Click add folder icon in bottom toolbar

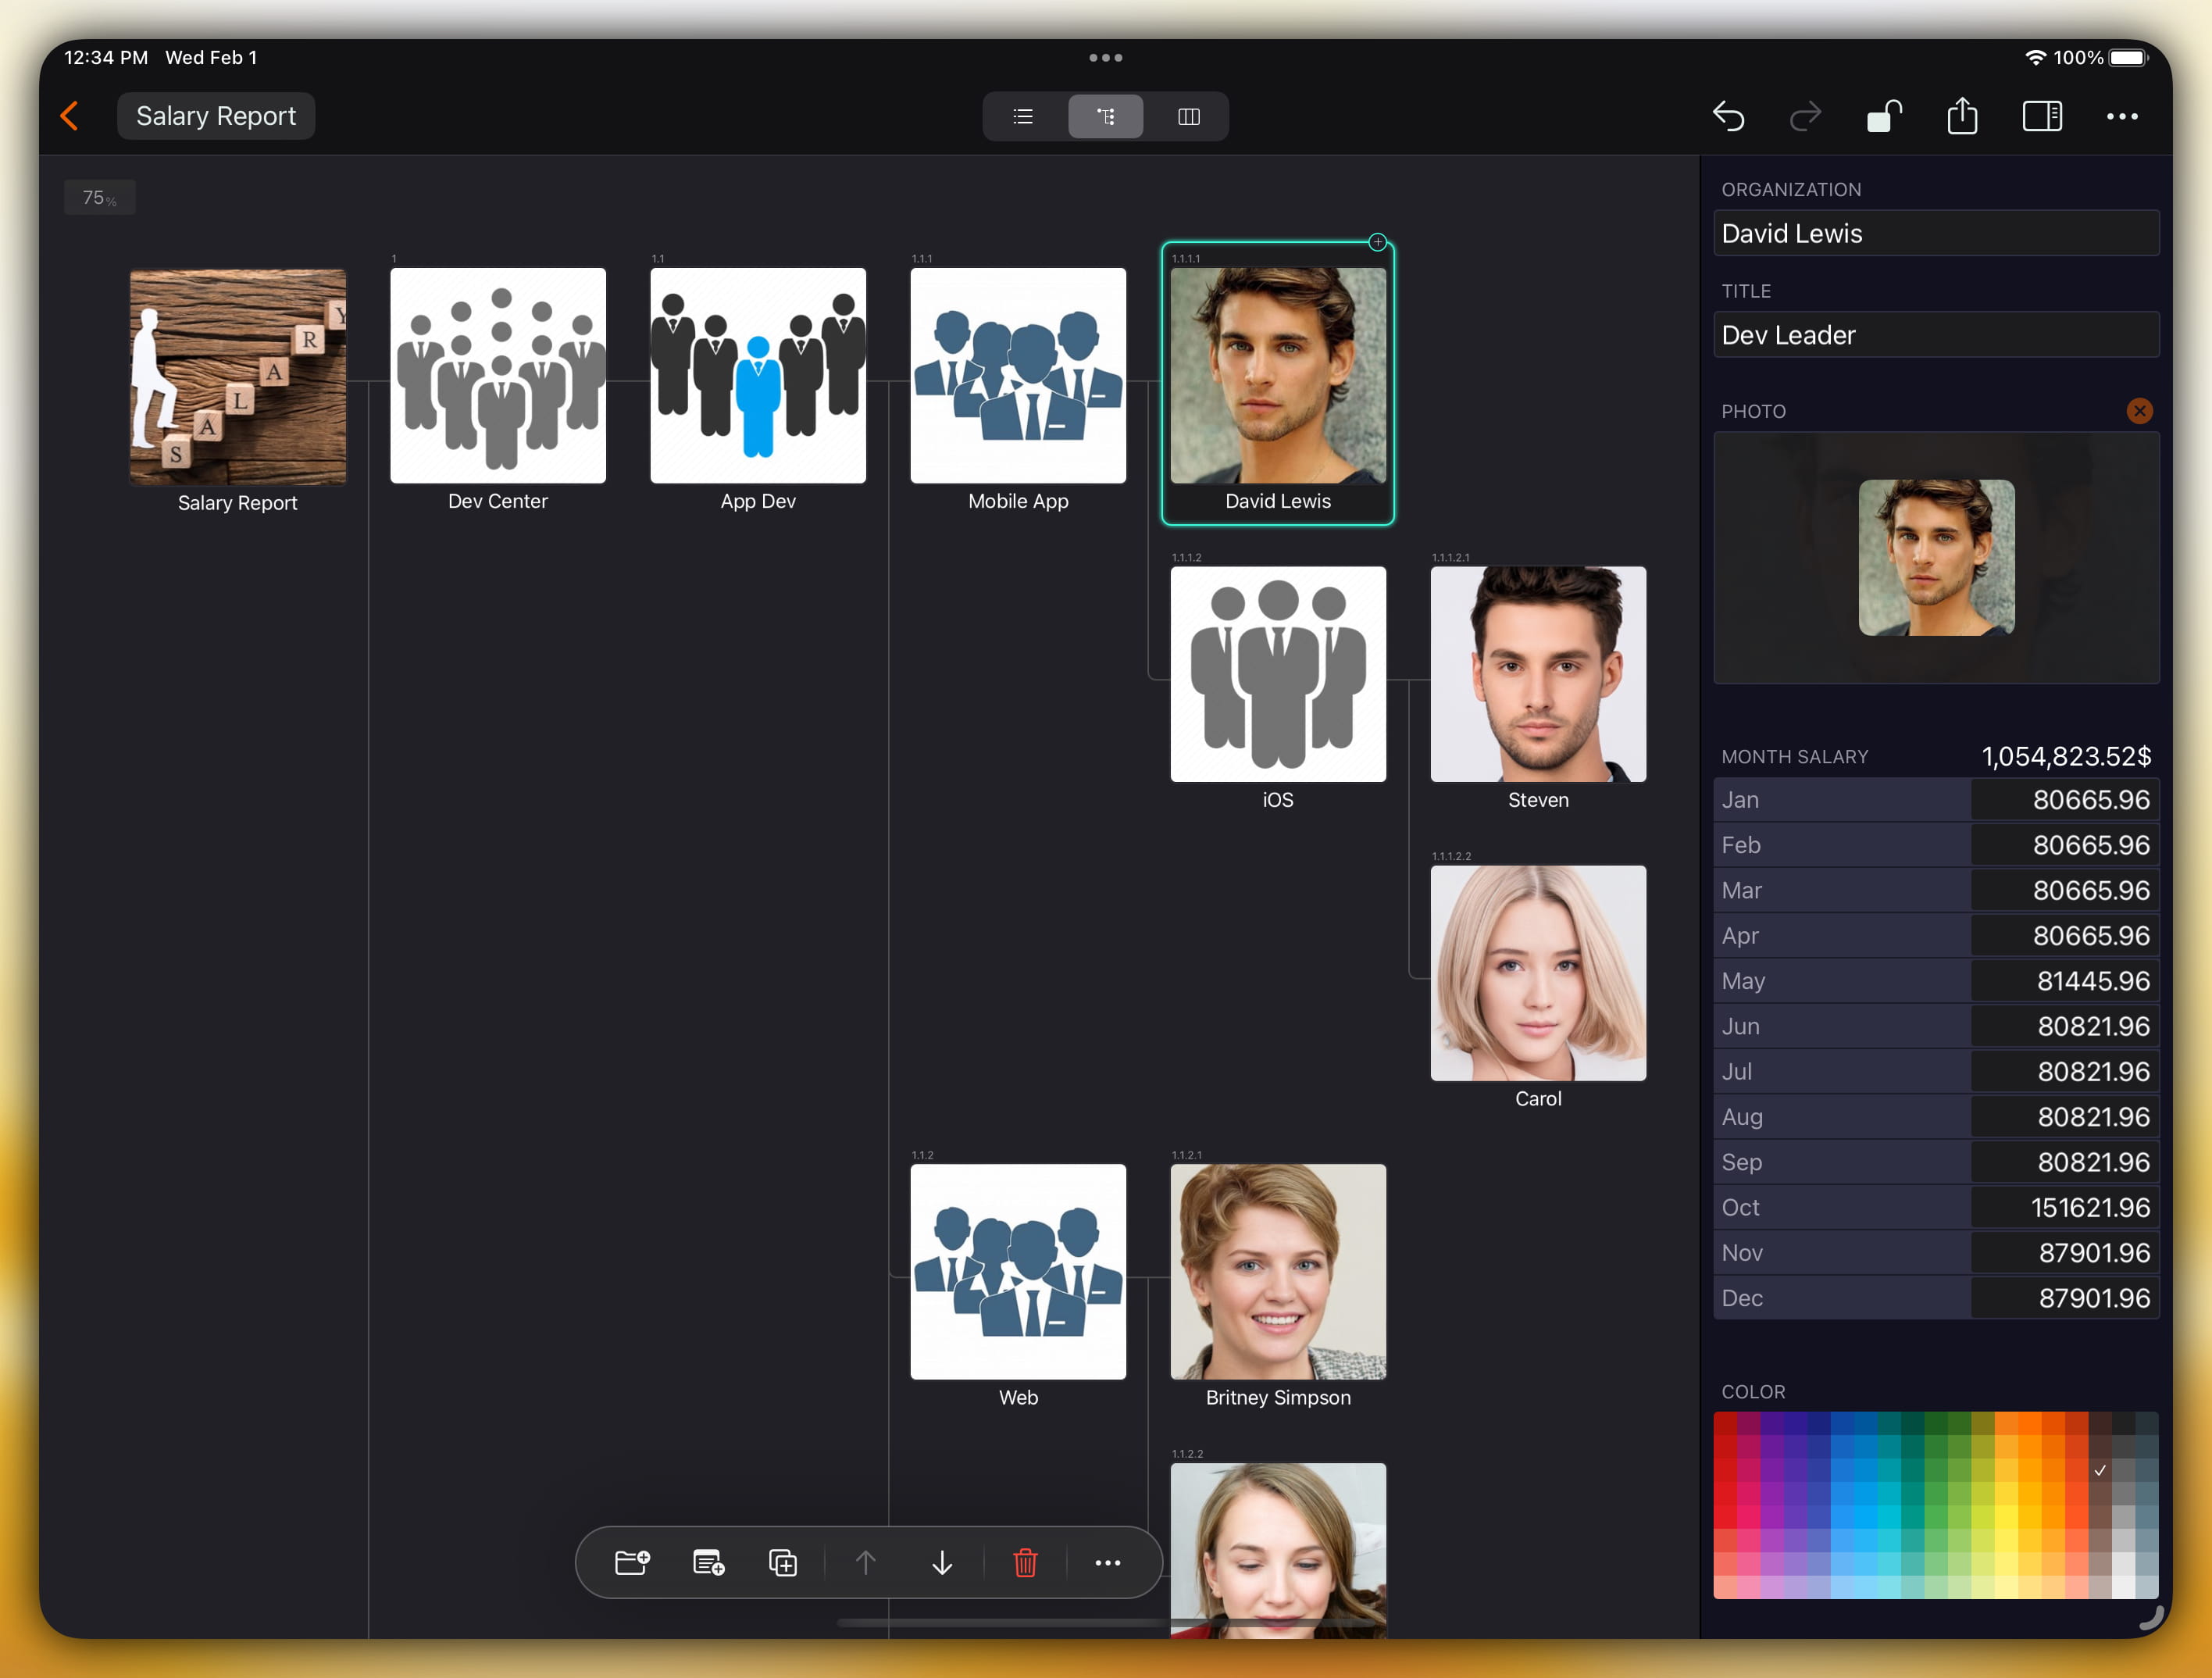[x=632, y=1562]
